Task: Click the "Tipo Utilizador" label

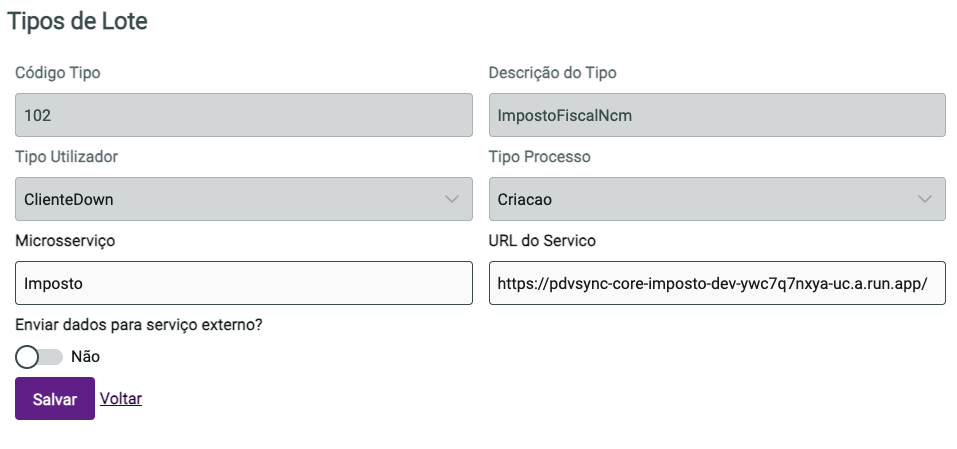Action: (67, 157)
